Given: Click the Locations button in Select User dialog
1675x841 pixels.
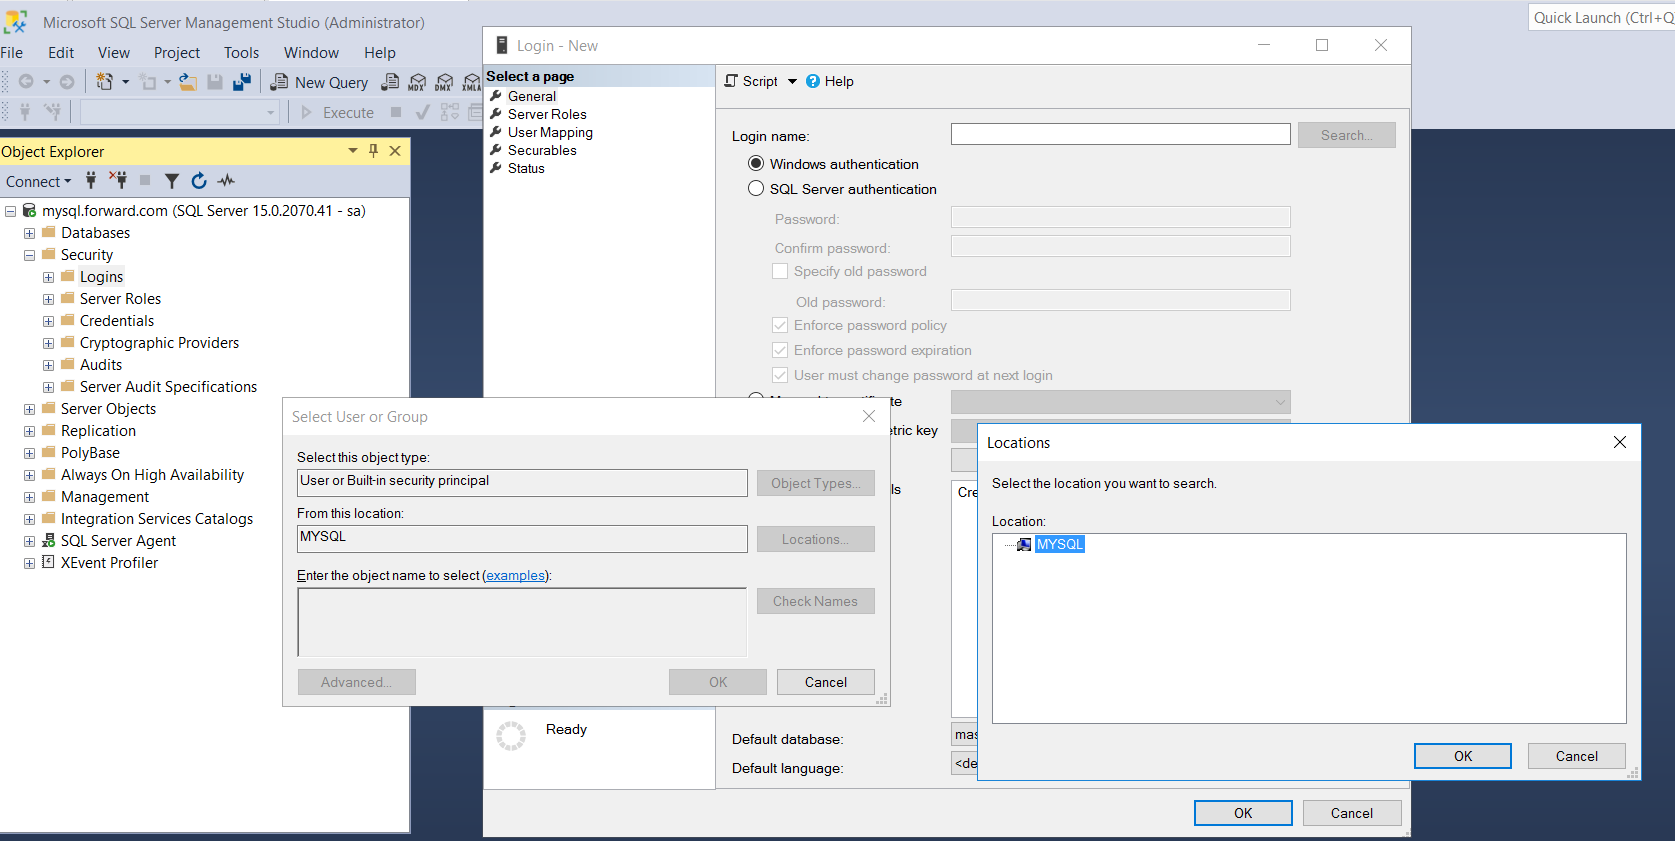Looking at the screenshot, I should point(815,539).
